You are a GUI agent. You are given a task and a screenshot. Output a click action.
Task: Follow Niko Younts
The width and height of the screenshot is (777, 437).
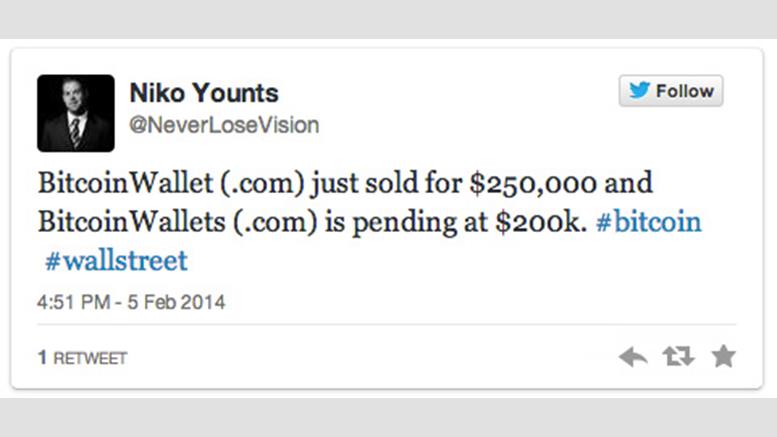point(671,91)
